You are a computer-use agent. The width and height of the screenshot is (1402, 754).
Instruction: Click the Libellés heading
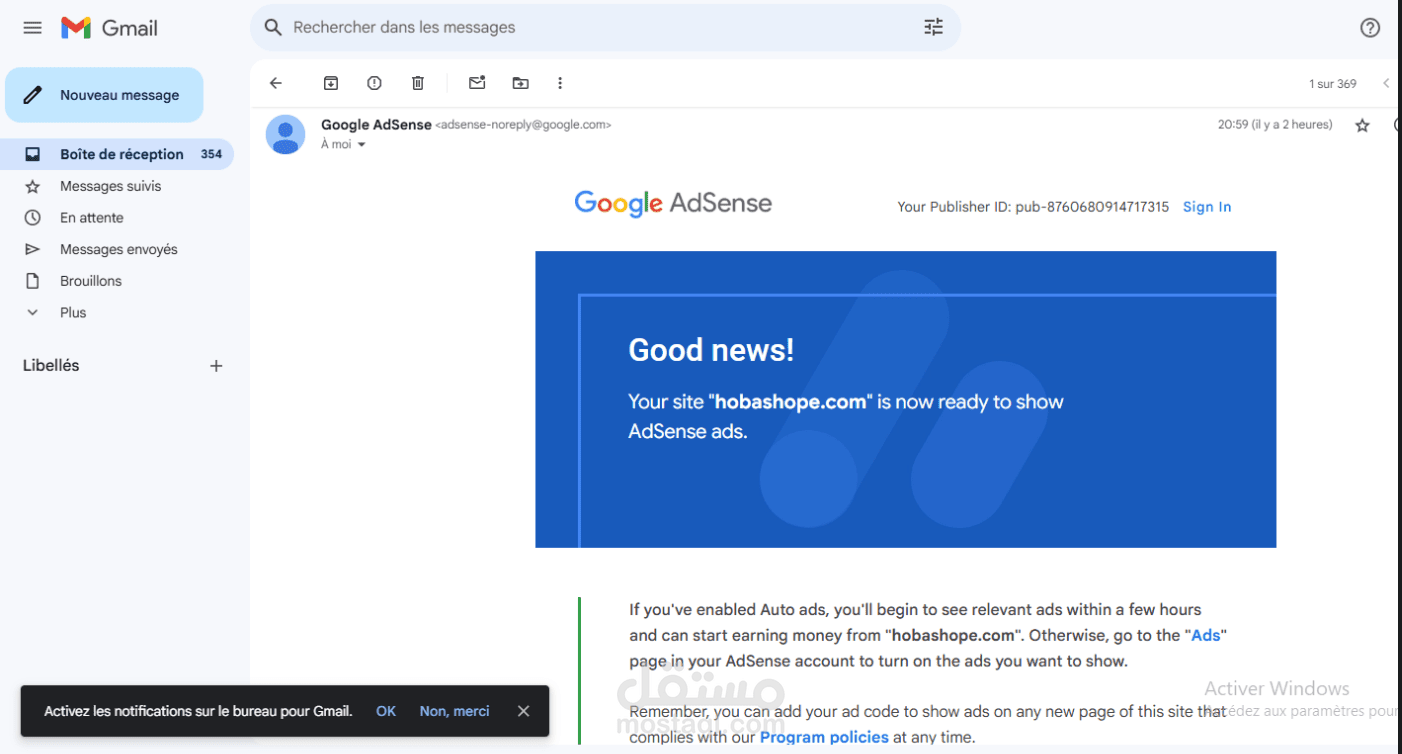[x=51, y=366]
